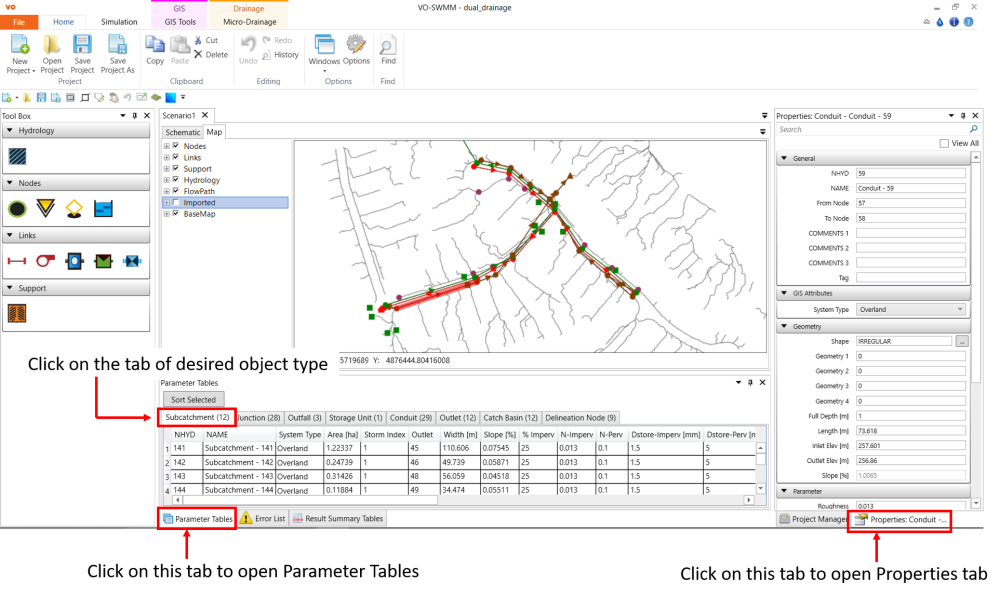Choose the storage unit node tool
1000x597 pixels.
[104, 209]
